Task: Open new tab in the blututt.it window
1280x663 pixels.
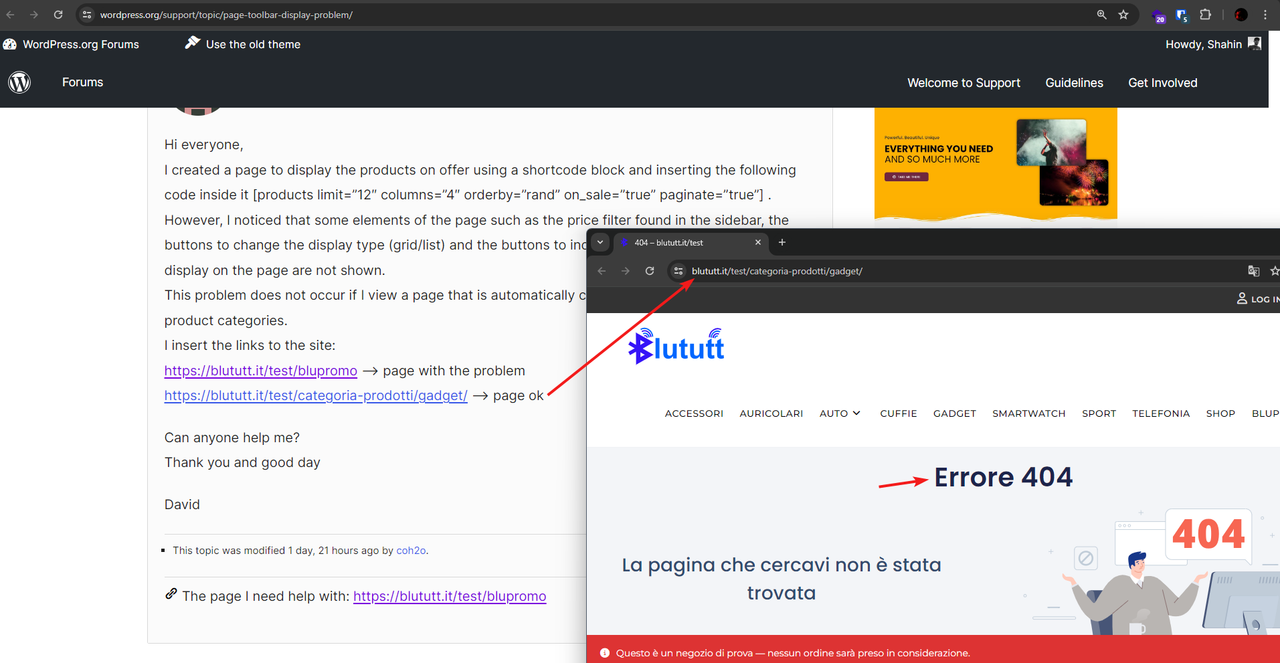Action: click(x=782, y=242)
